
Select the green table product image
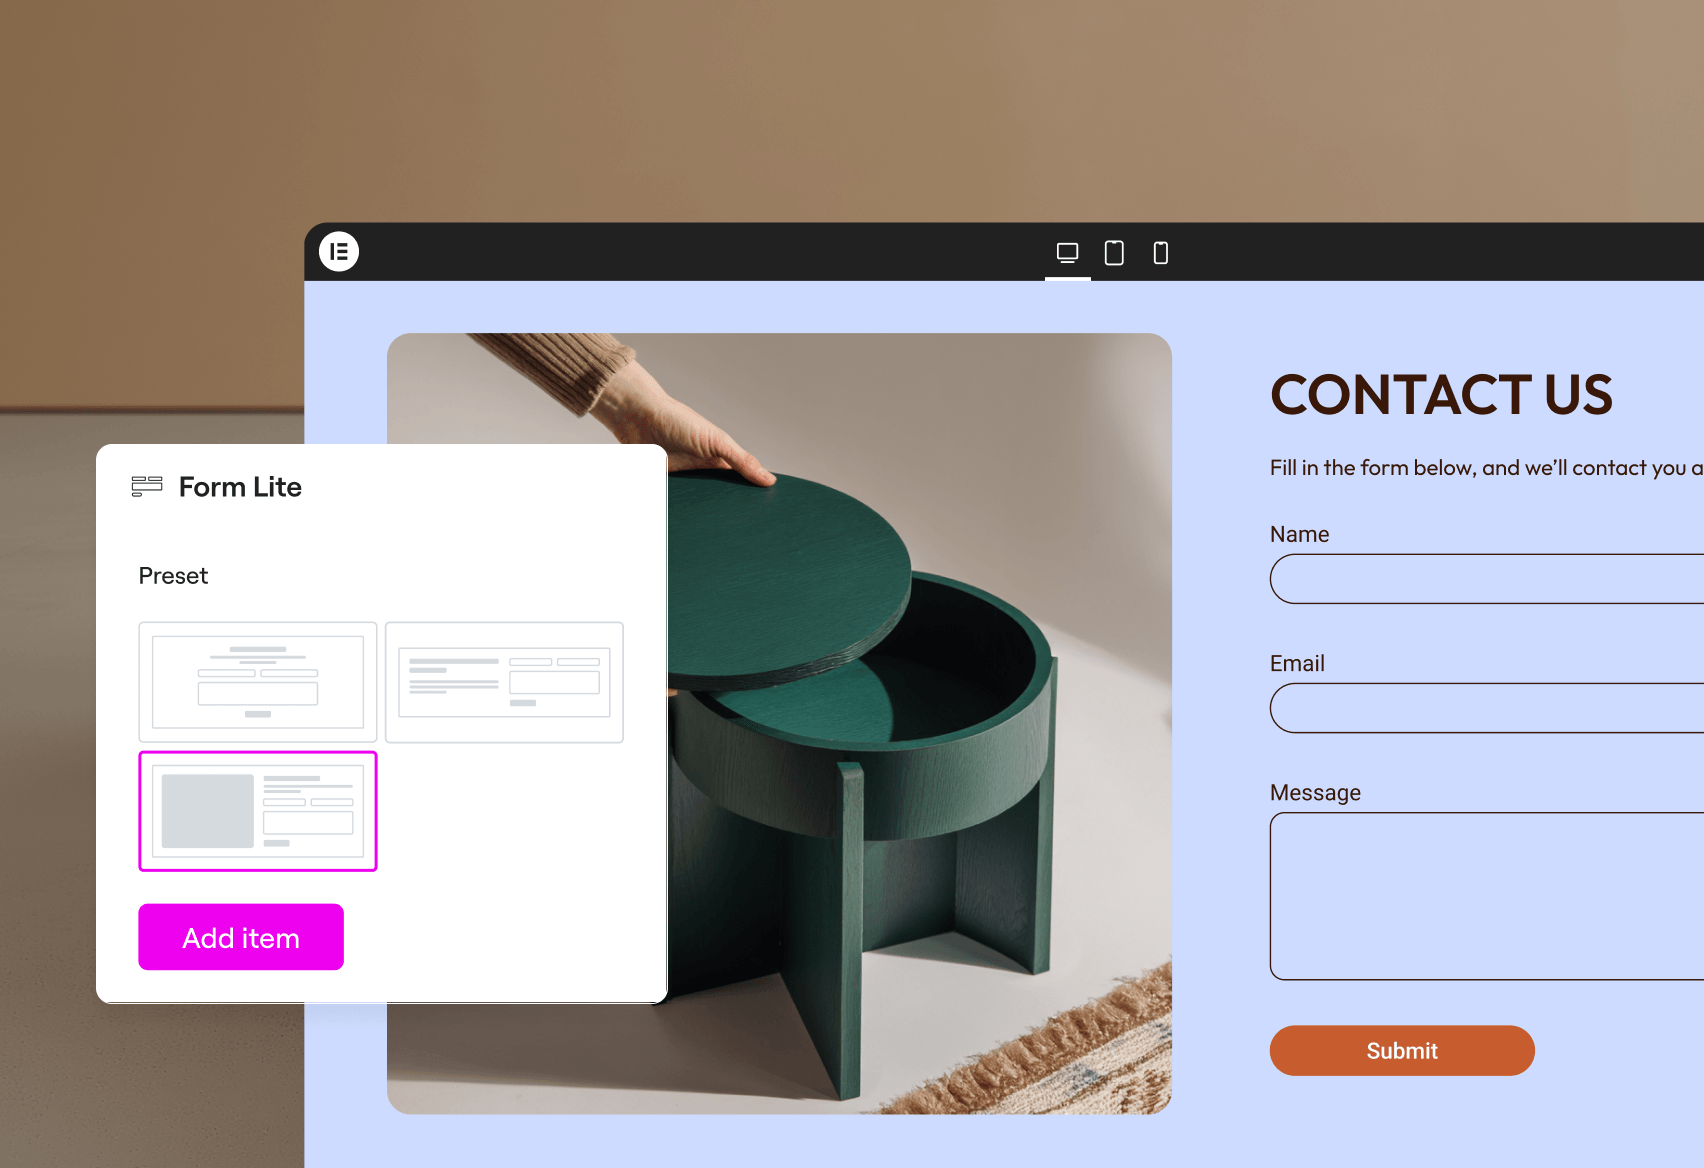click(x=779, y=724)
